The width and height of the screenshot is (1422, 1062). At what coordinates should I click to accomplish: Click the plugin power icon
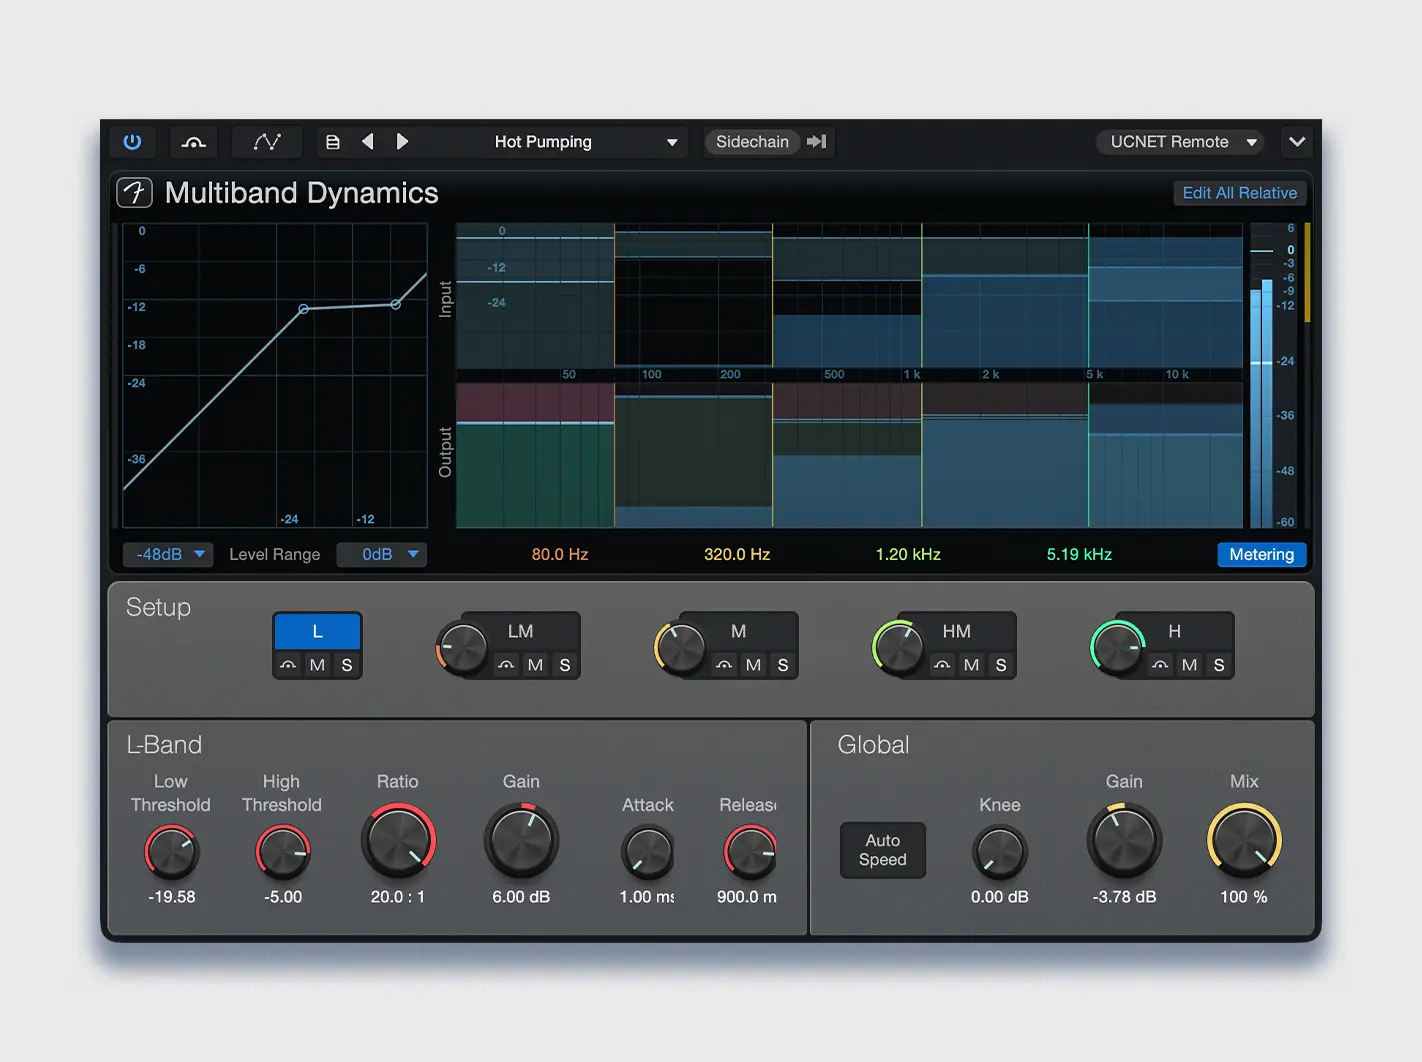point(131,141)
